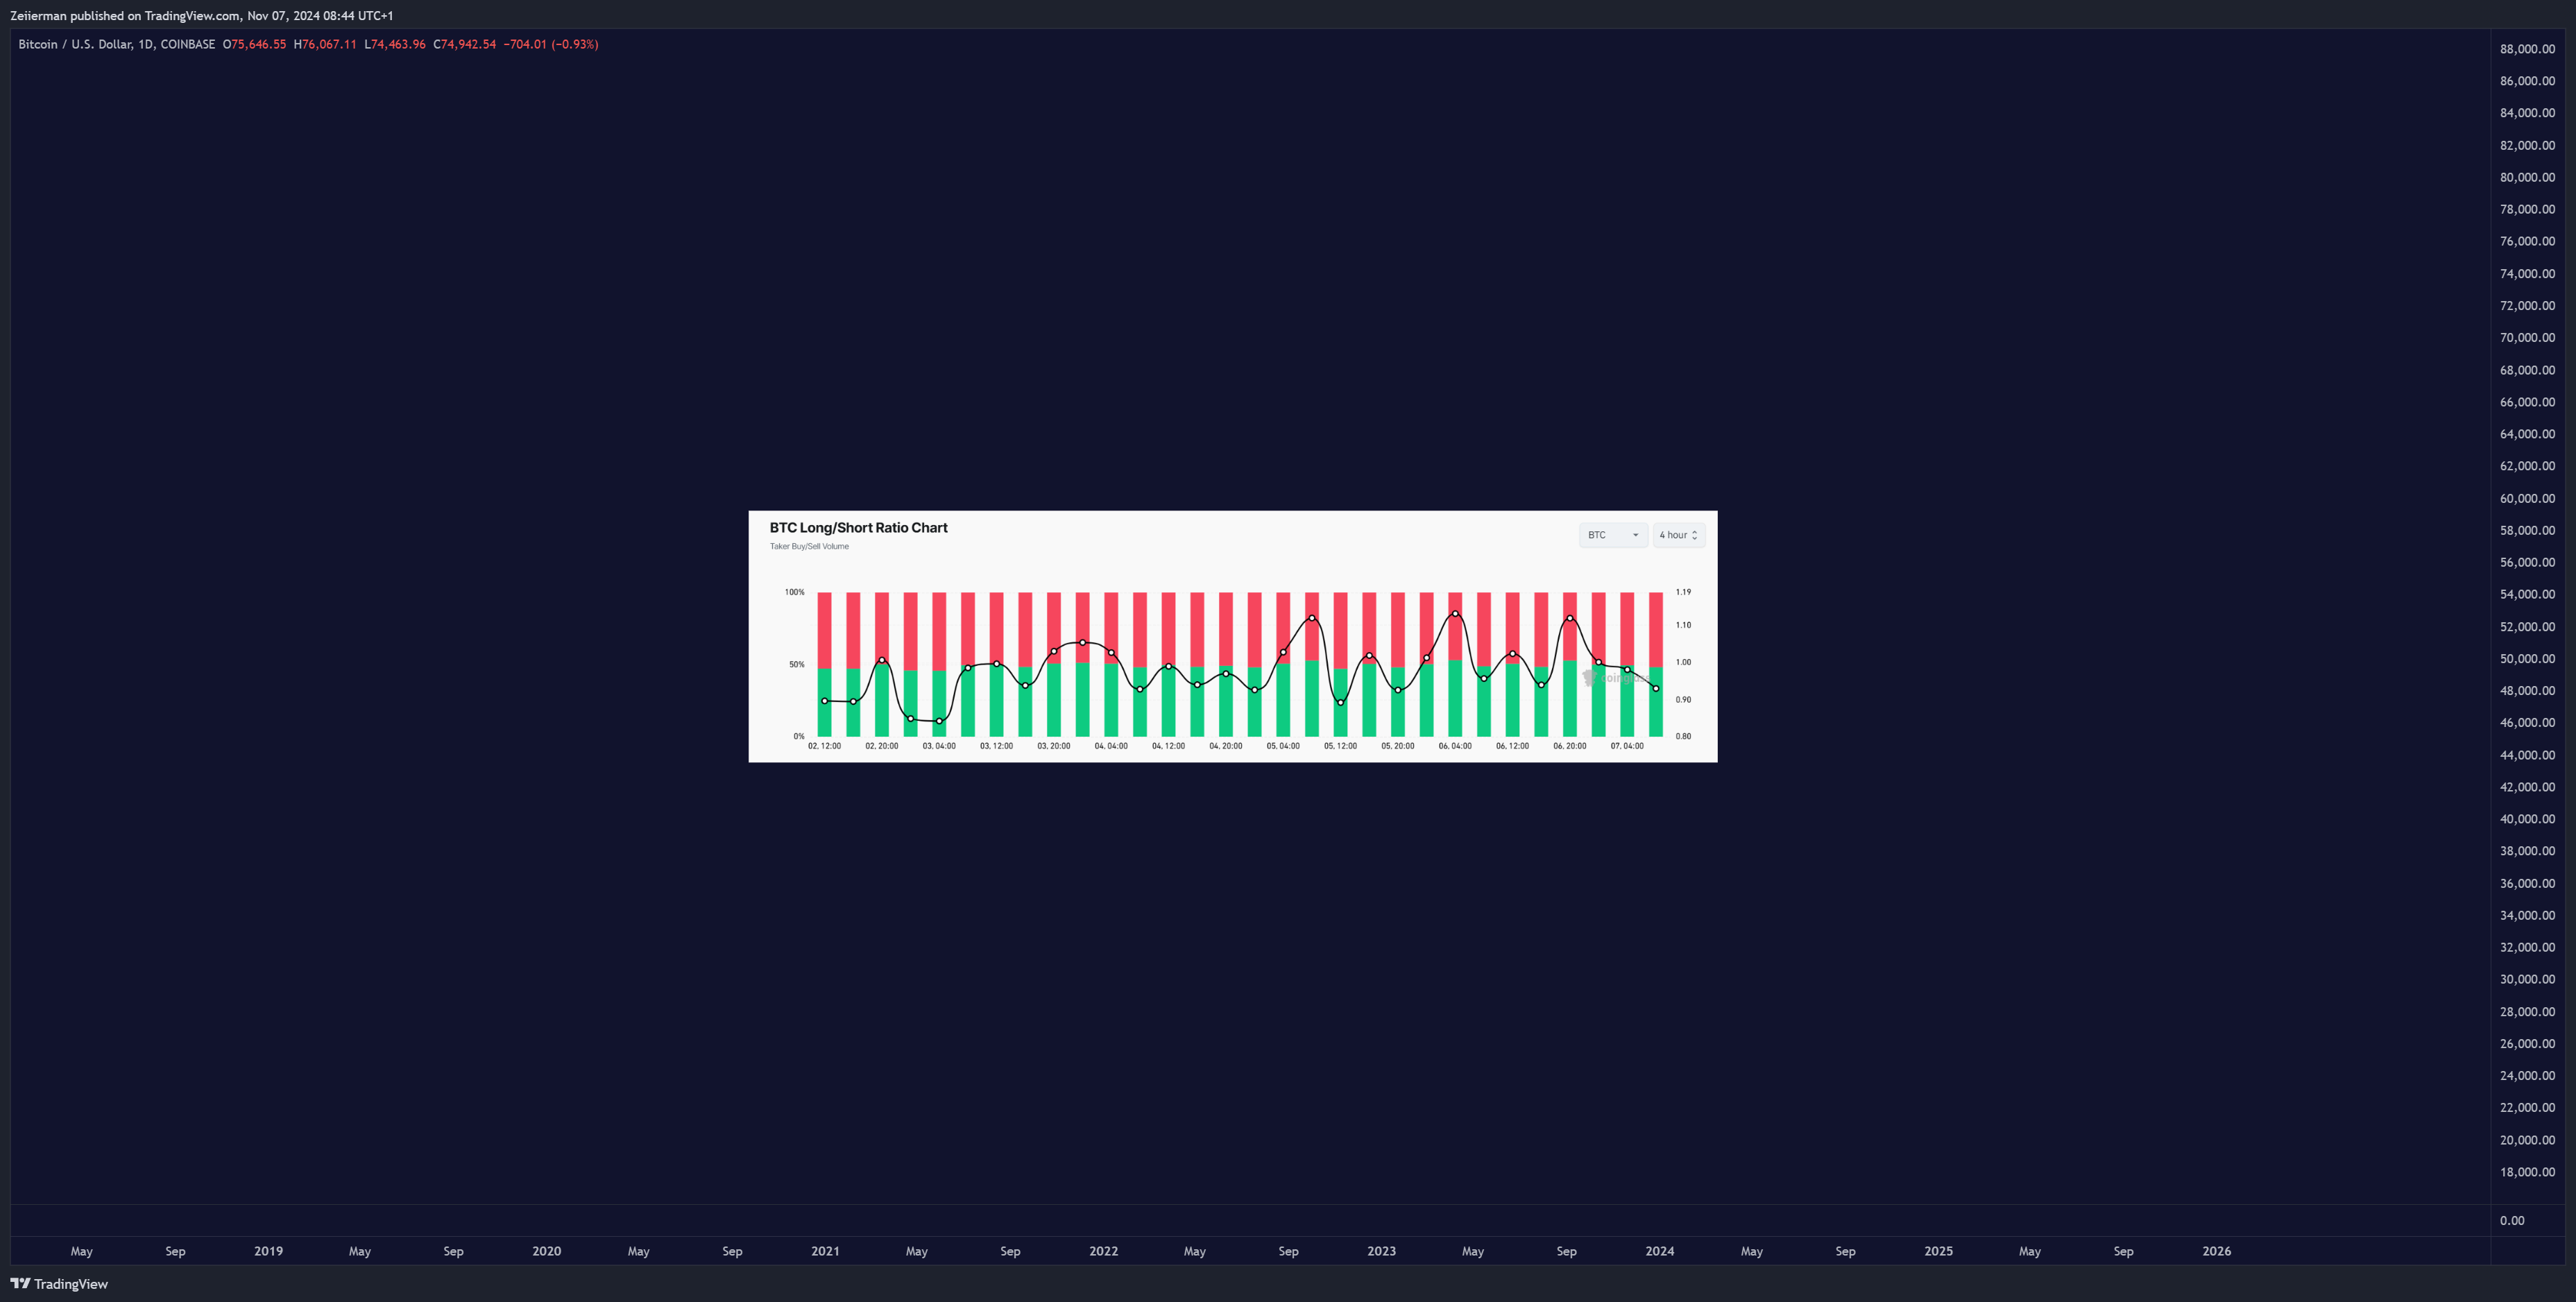The width and height of the screenshot is (2576, 1302).
Task: Click the 76,000.00 price axis label
Action: click(x=2527, y=241)
